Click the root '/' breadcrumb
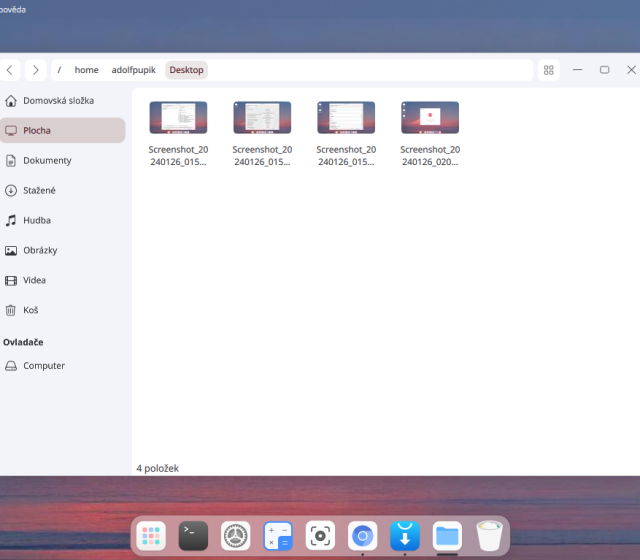640x560 pixels. [x=60, y=70]
